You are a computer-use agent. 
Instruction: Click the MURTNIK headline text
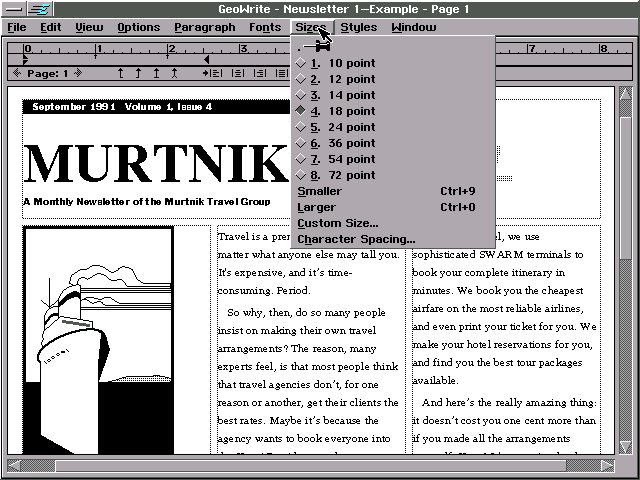(157, 164)
